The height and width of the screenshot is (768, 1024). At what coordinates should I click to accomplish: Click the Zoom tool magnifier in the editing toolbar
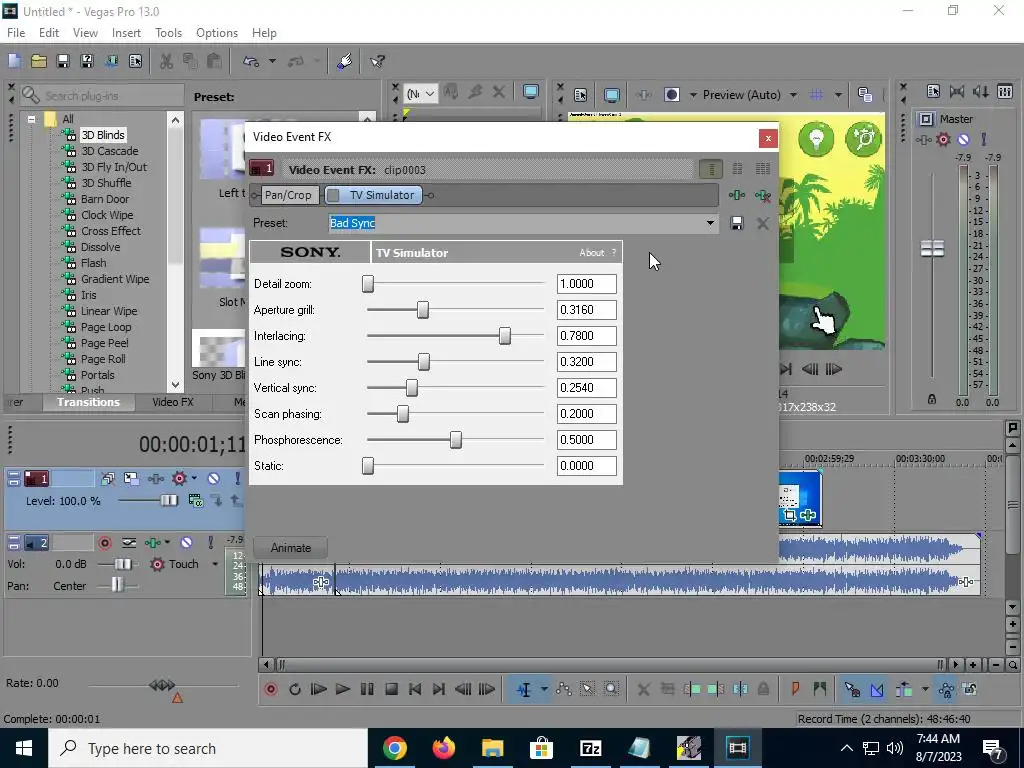pos(611,689)
